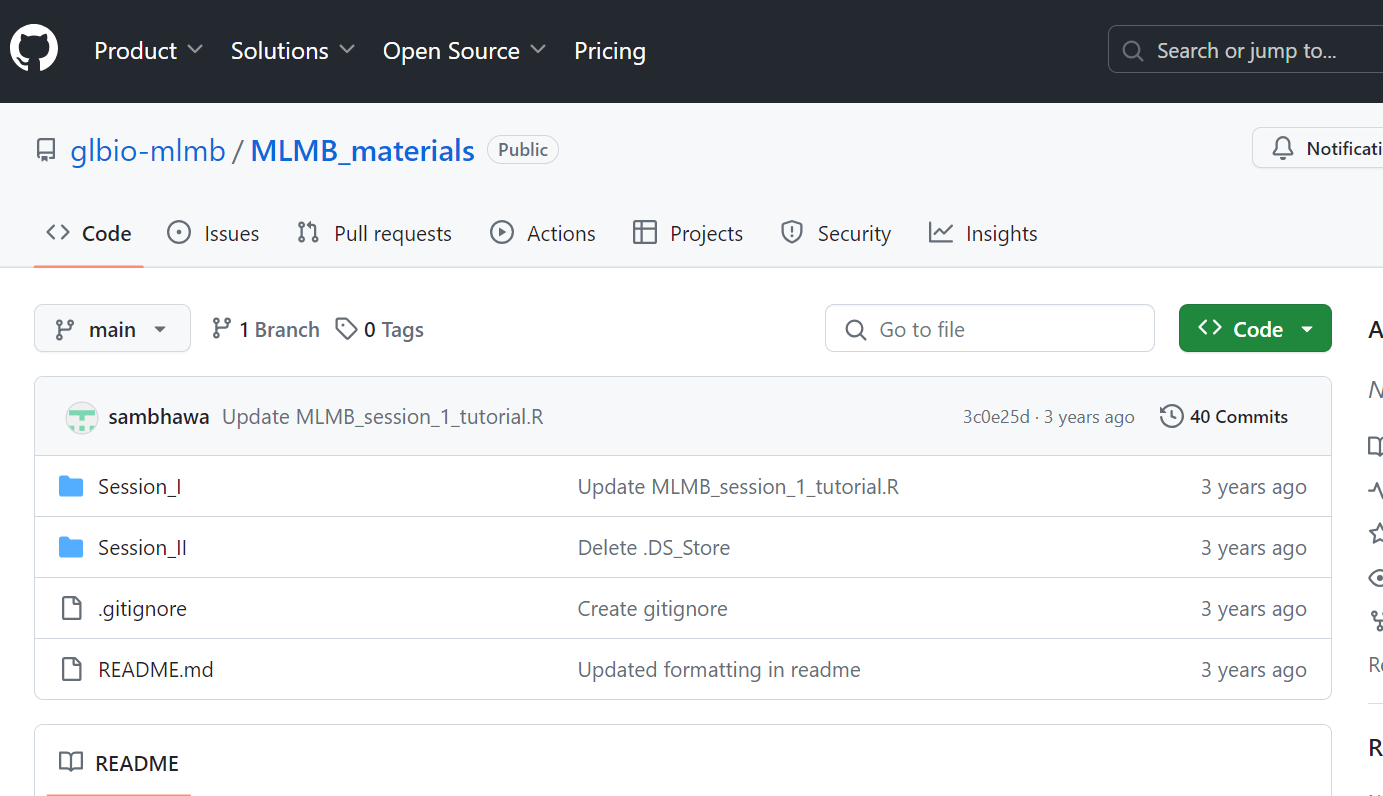The height and width of the screenshot is (796, 1383).
Task: Switch to the Code tab
Action: tap(89, 233)
